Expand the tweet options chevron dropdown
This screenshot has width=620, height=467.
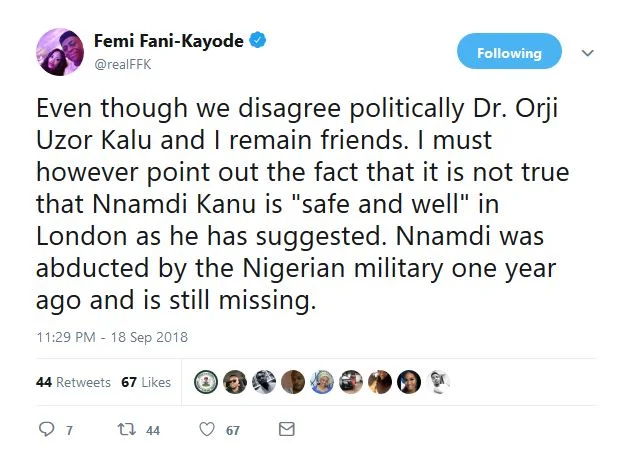tap(588, 53)
